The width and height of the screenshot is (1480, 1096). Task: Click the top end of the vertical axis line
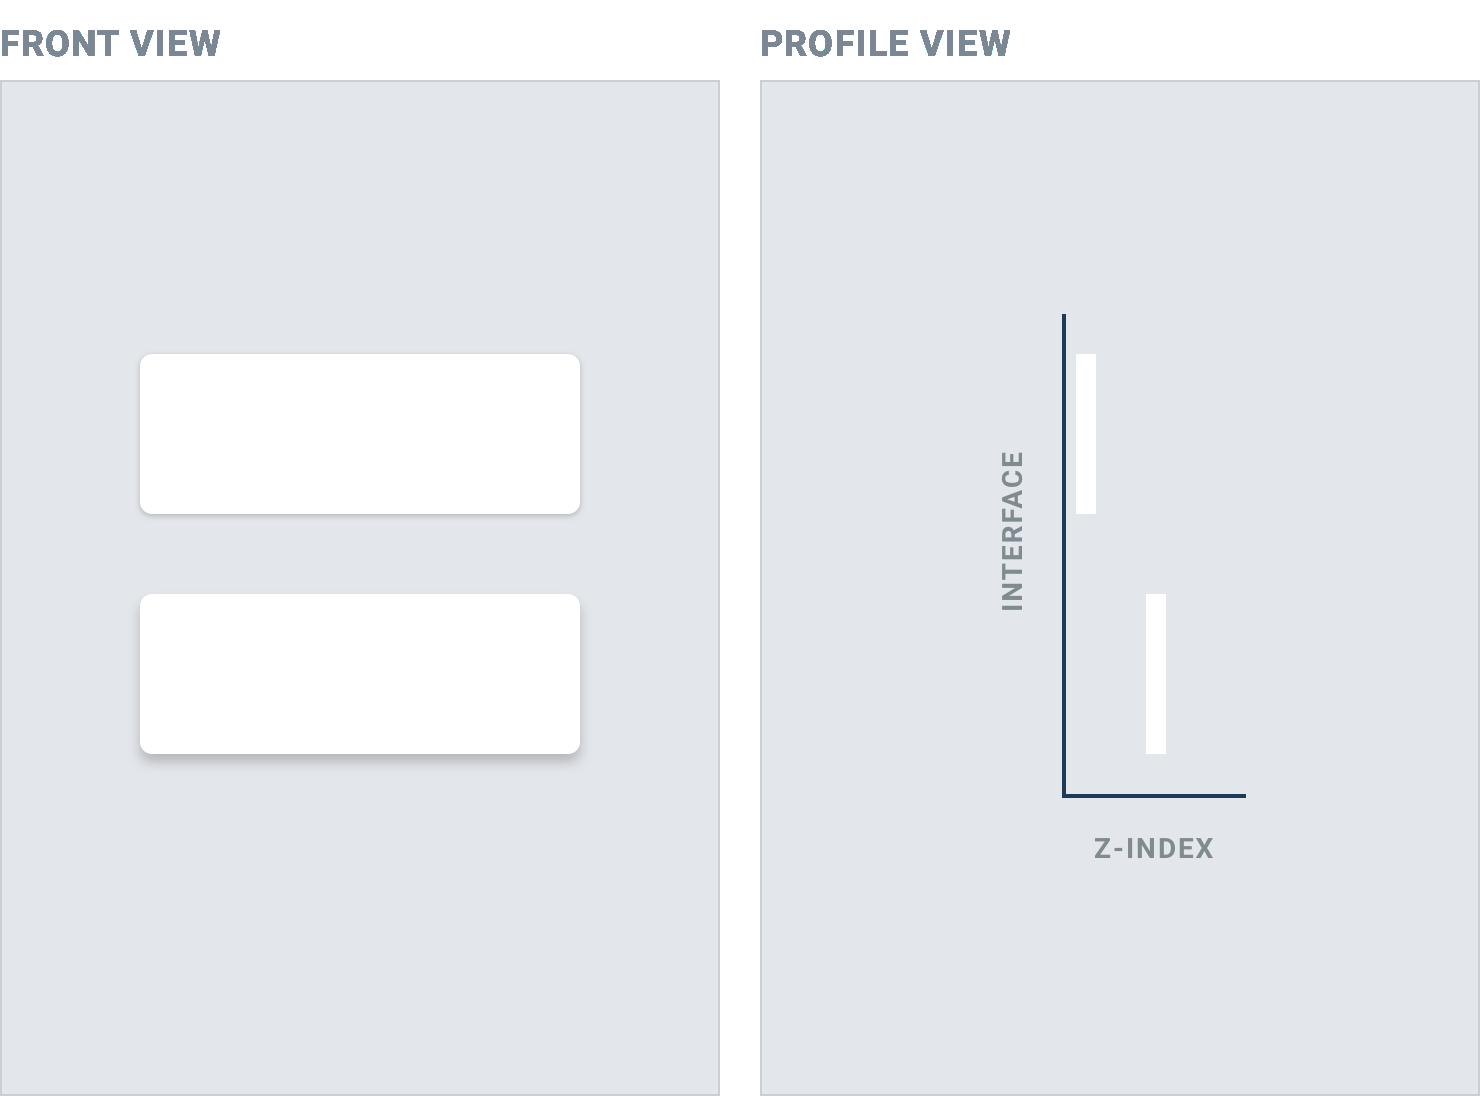[1064, 317]
